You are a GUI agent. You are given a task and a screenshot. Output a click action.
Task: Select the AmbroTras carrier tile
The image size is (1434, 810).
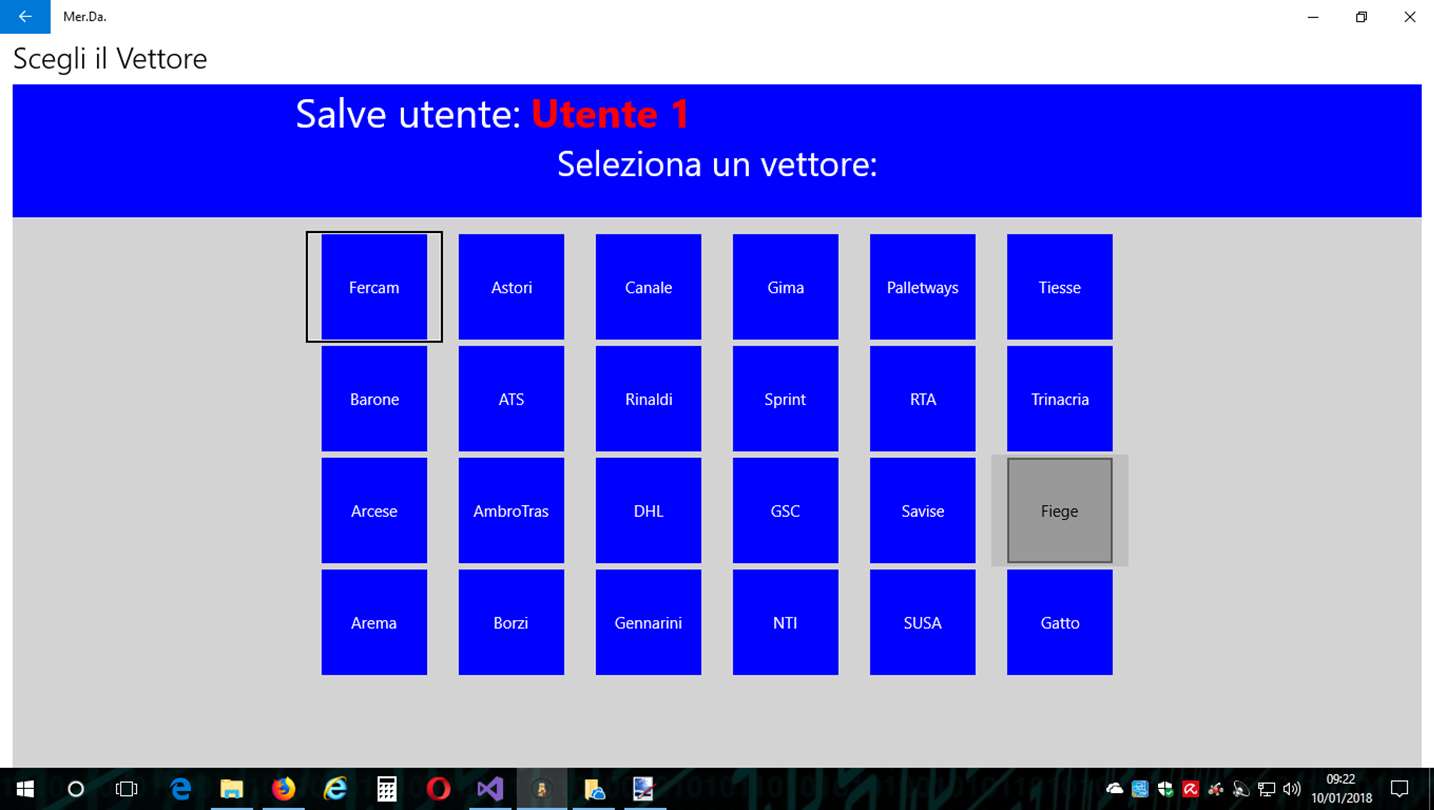[x=511, y=511]
